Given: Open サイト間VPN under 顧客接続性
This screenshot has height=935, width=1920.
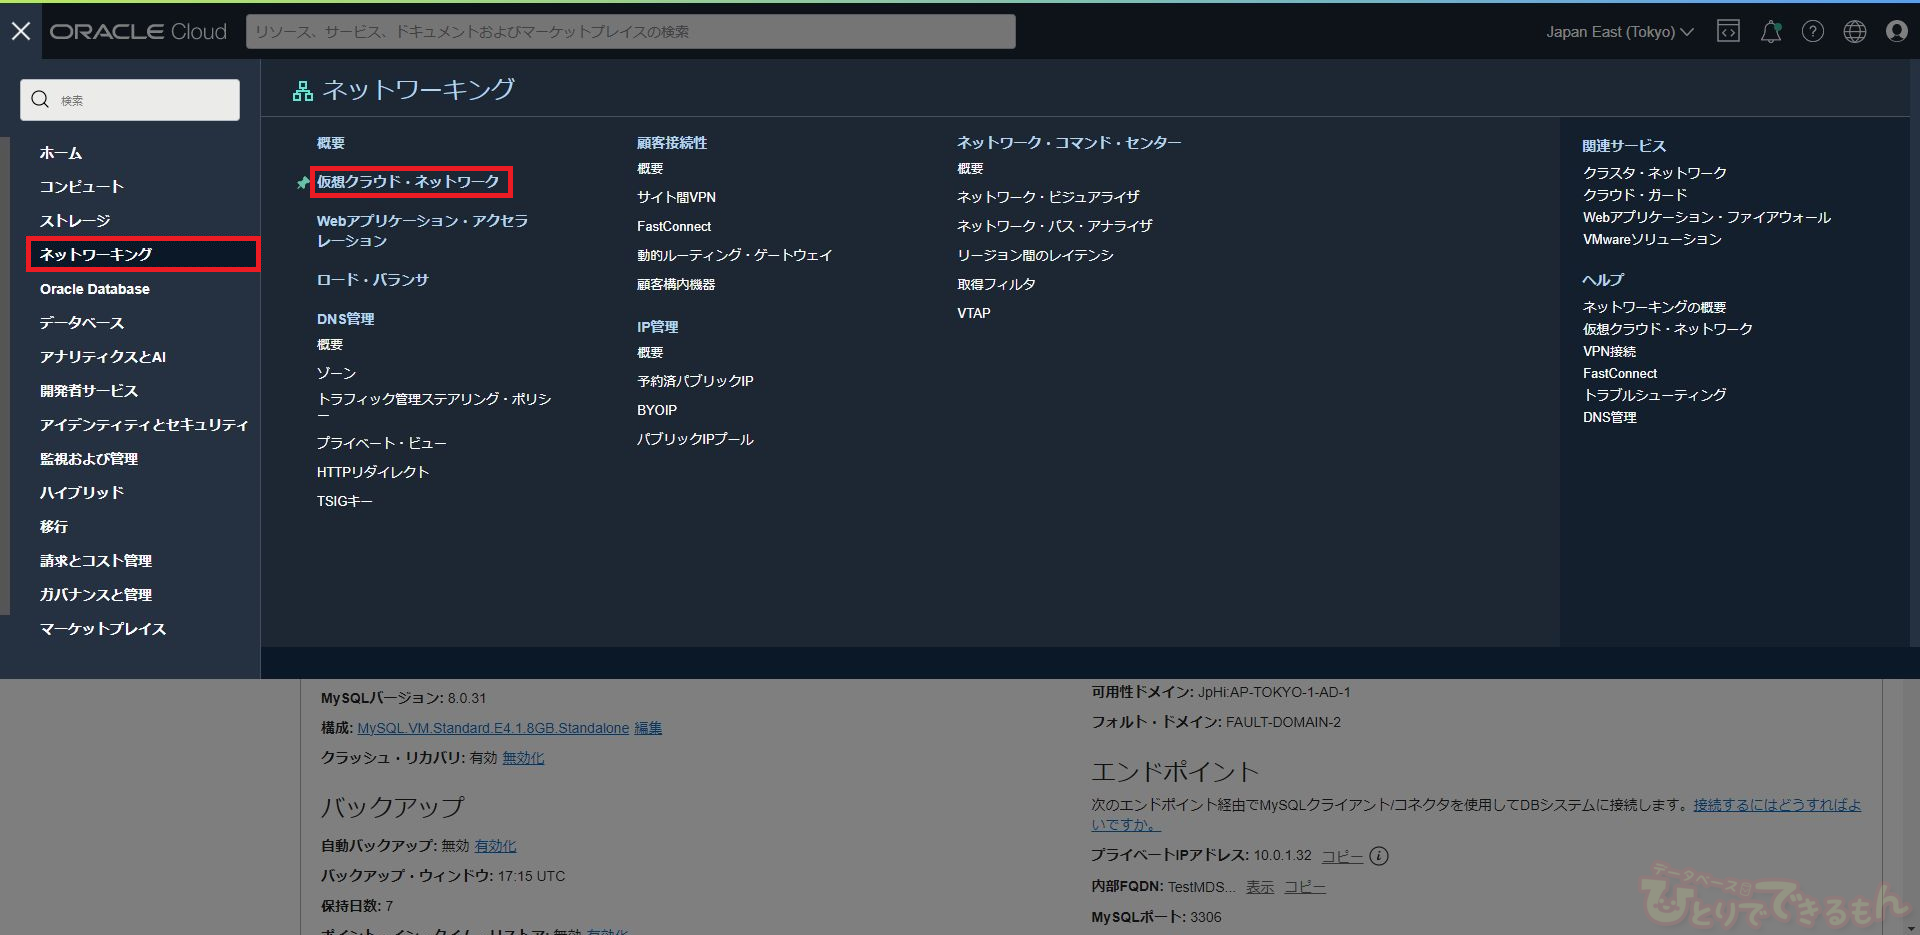Looking at the screenshot, I should tap(676, 198).
